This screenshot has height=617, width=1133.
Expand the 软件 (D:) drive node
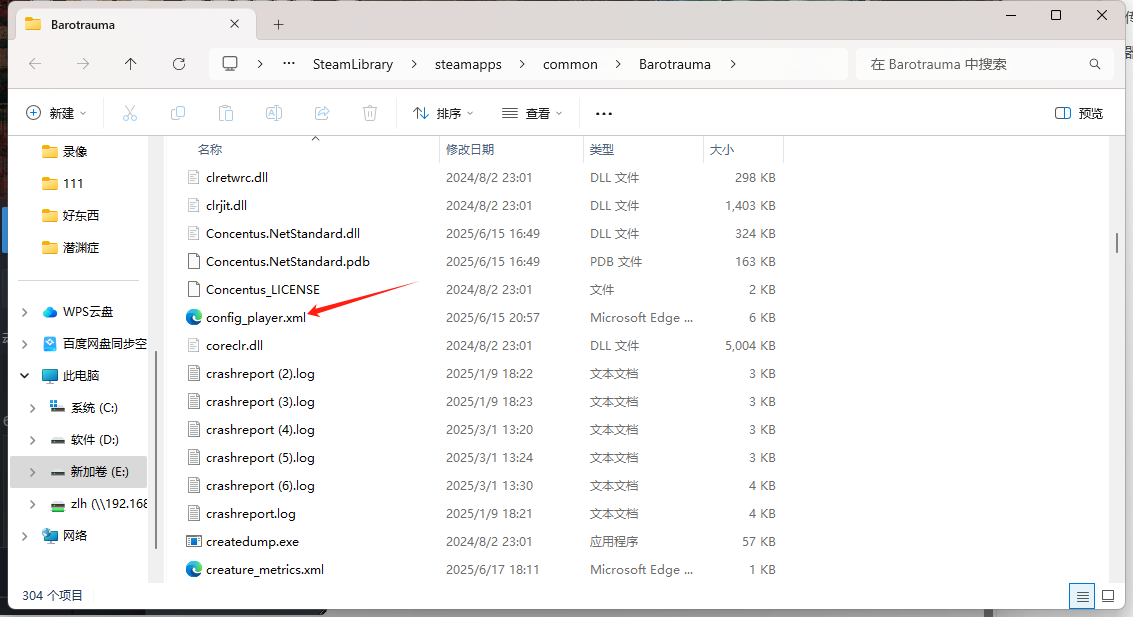coord(33,440)
